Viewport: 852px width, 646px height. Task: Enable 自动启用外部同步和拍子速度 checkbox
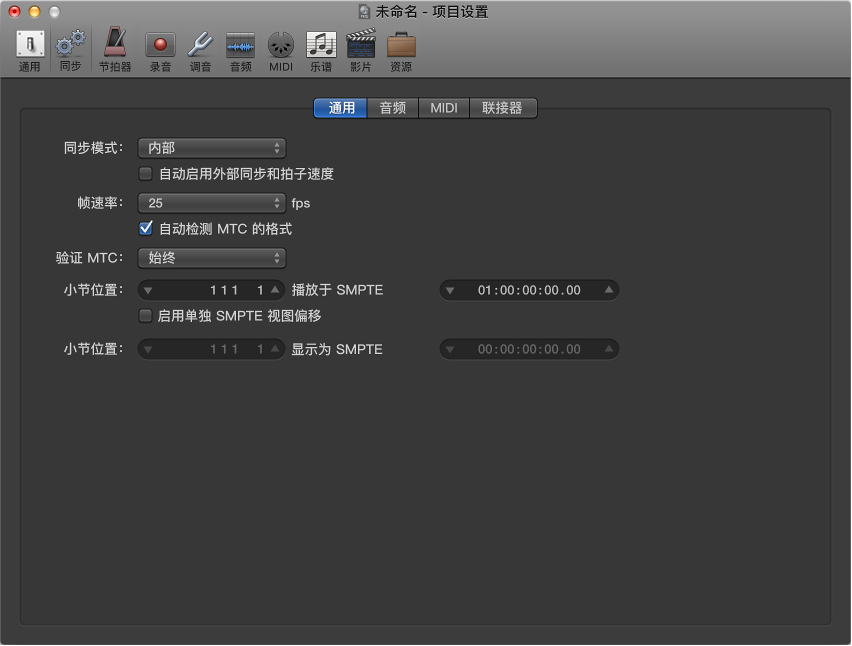click(145, 174)
